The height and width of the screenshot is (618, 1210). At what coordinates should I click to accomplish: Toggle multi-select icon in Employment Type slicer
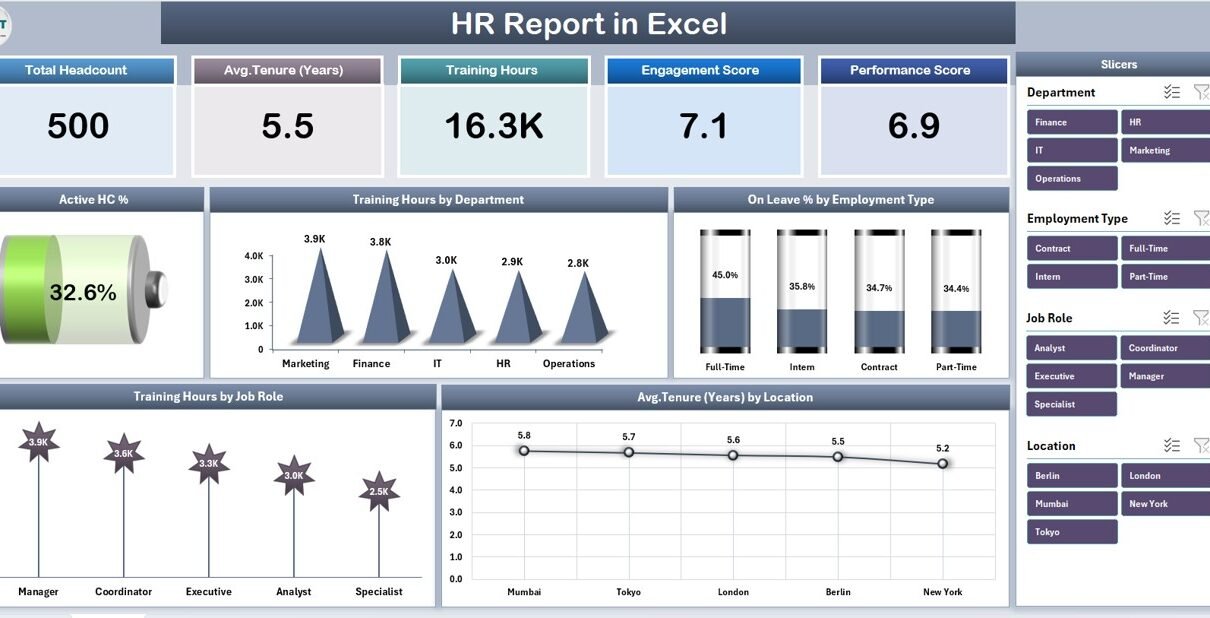point(1172,218)
